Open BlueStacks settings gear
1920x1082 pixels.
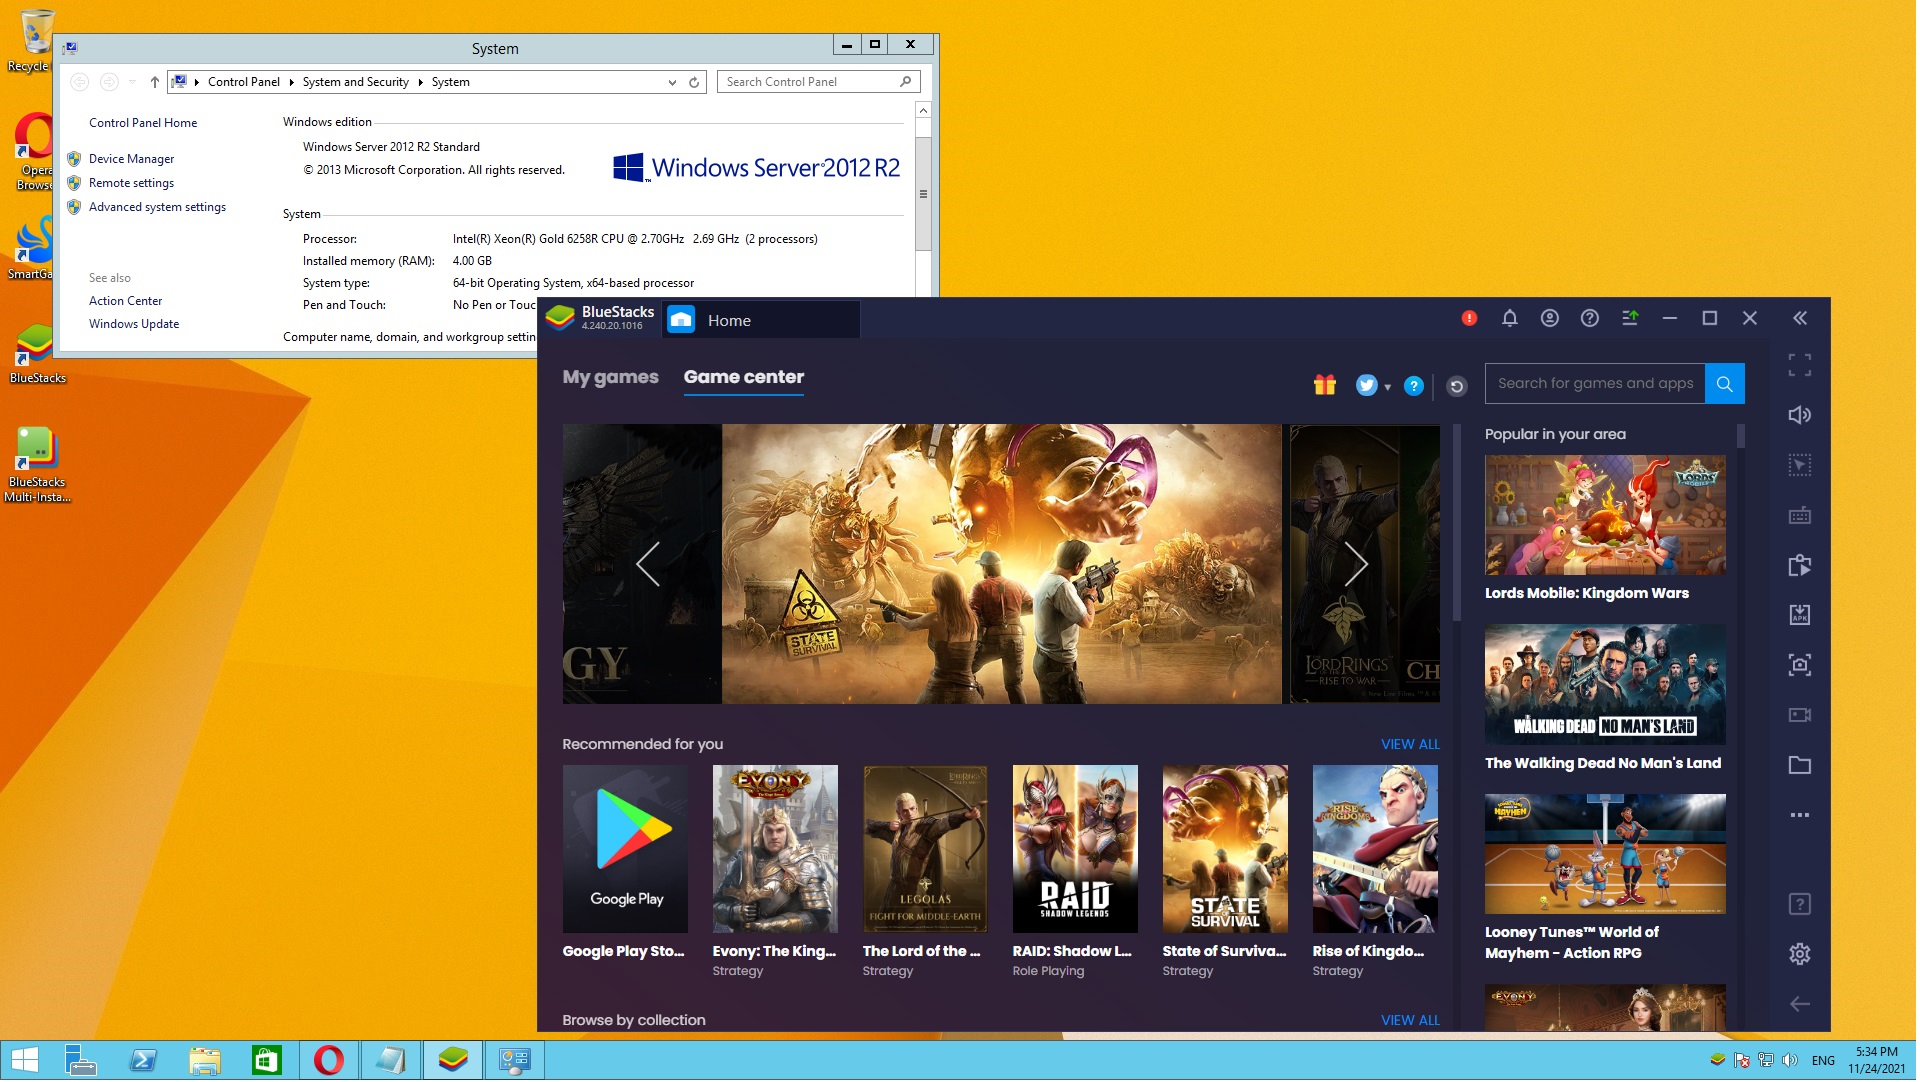point(1800,954)
